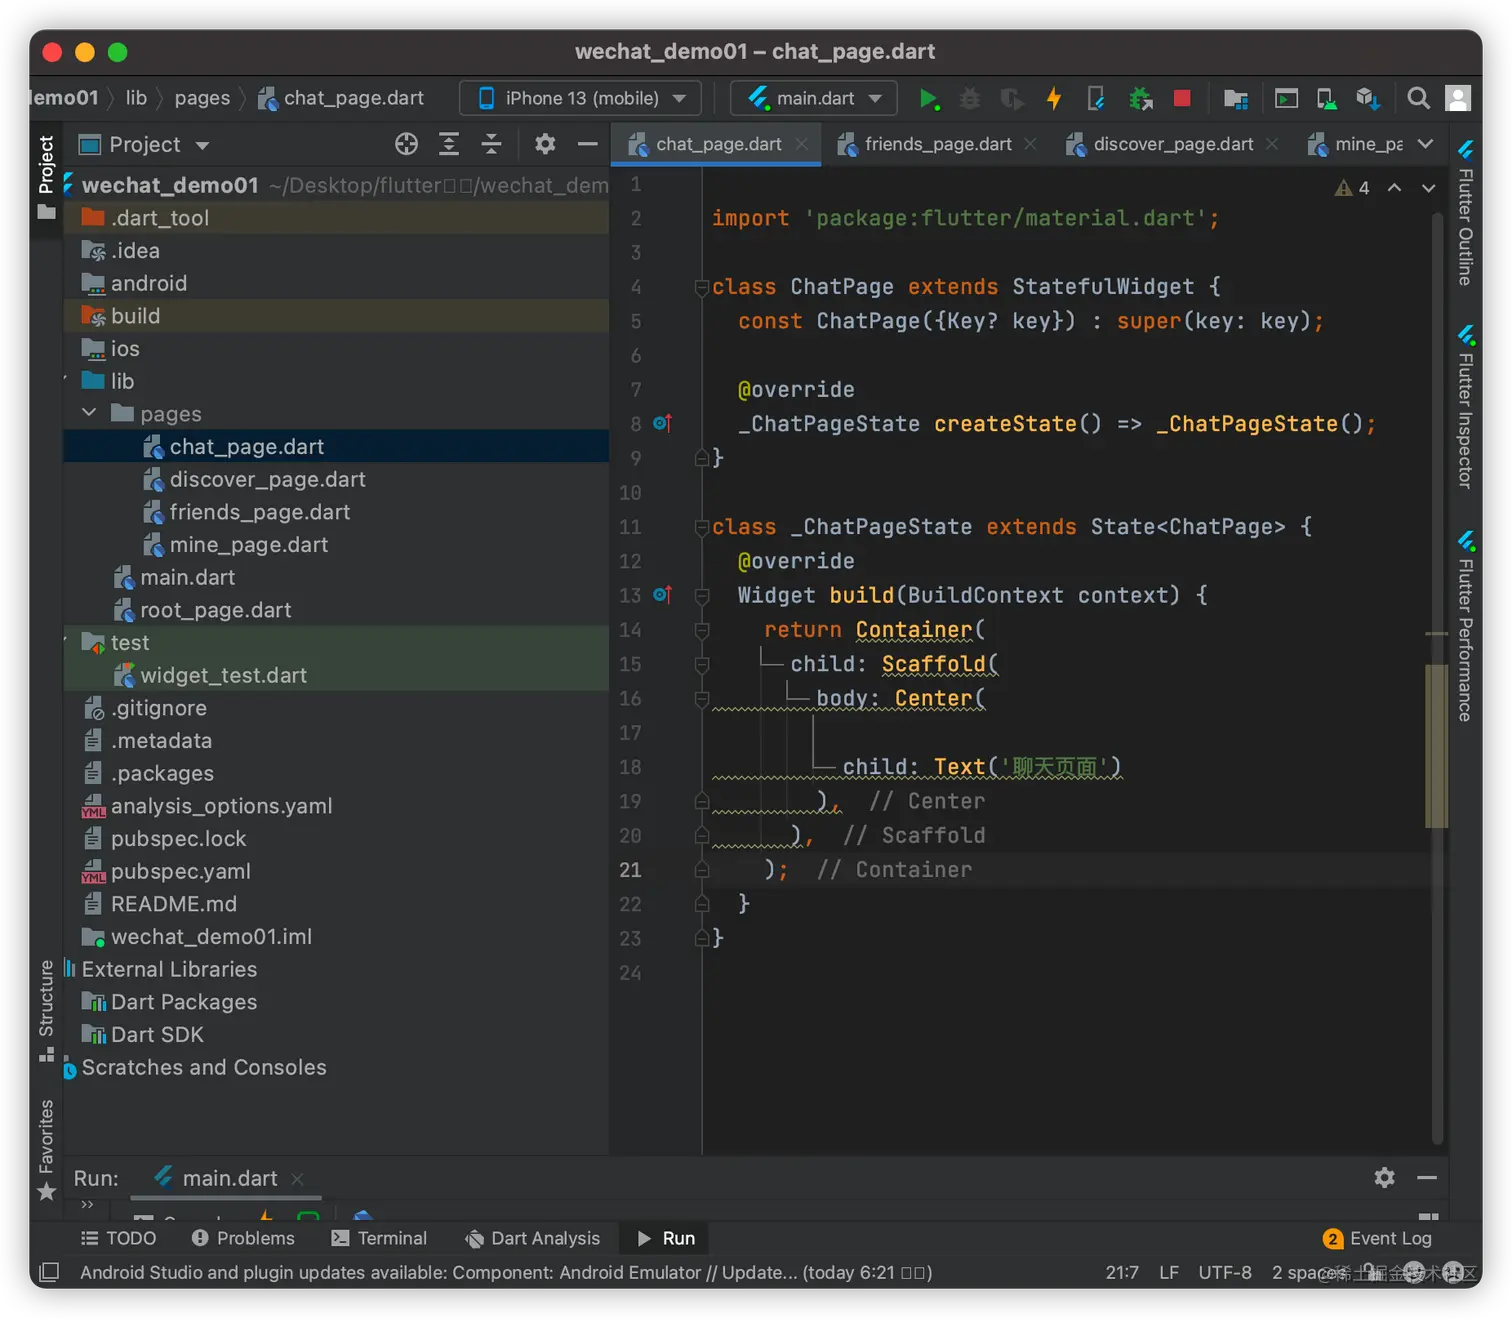Image resolution: width=1512 pixels, height=1318 pixels.
Task: Click the green Run button in toolbar
Action: [x=928, y=98]
